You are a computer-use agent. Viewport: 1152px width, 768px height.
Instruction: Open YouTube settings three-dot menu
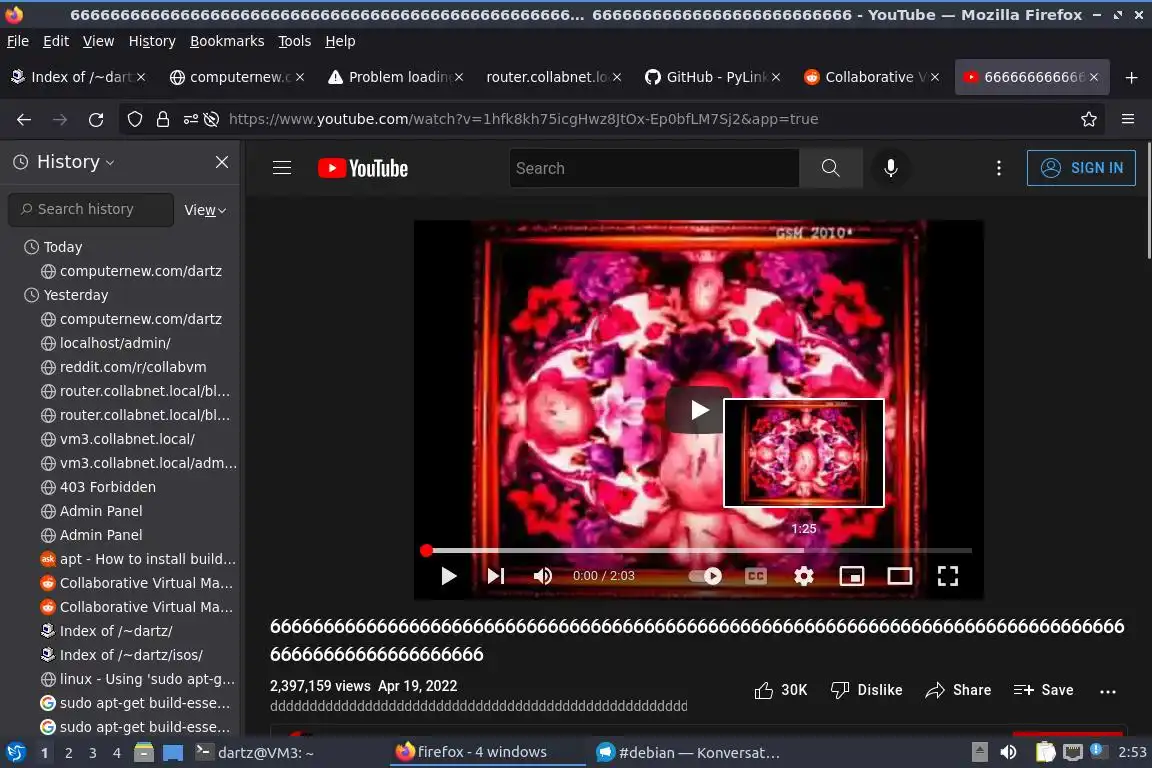(x=998, y=168)
